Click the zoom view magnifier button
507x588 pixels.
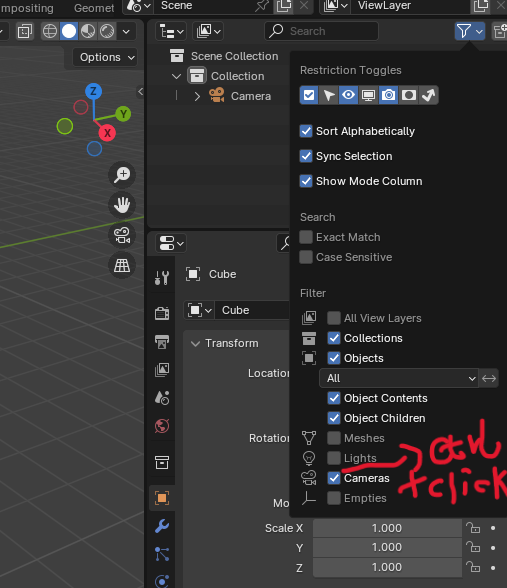122,175
